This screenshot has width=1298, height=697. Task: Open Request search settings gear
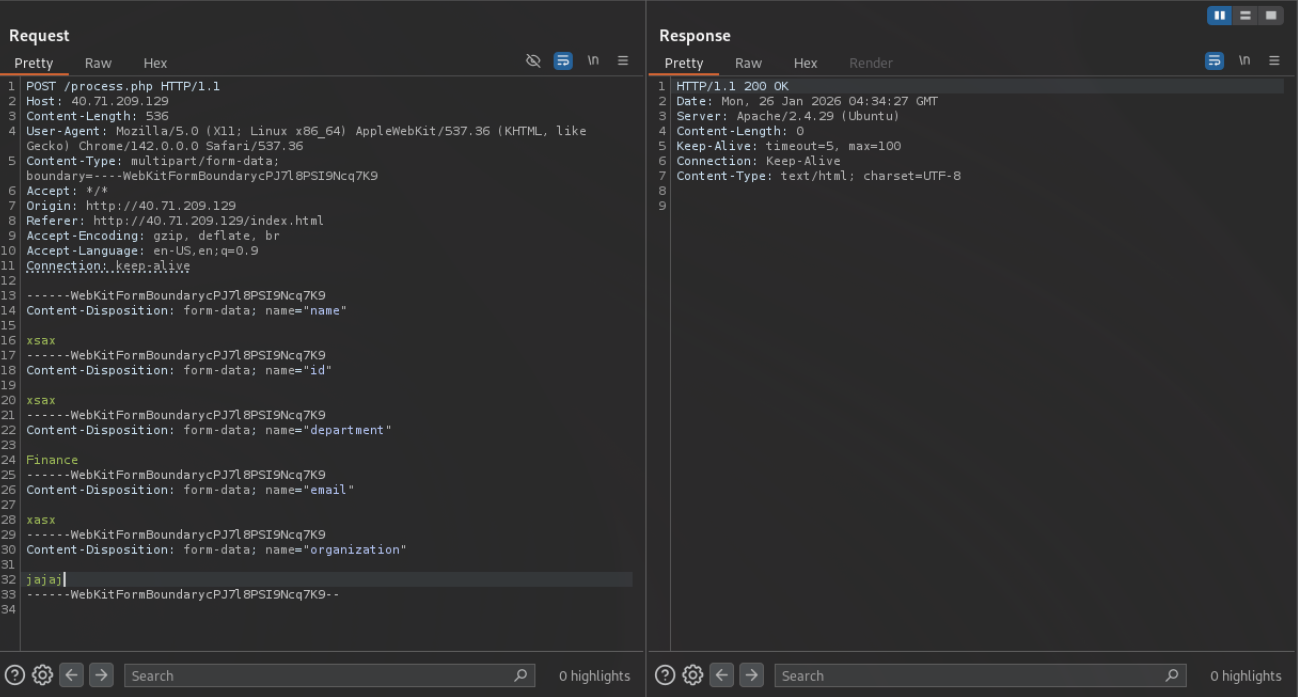click(42, 675)
